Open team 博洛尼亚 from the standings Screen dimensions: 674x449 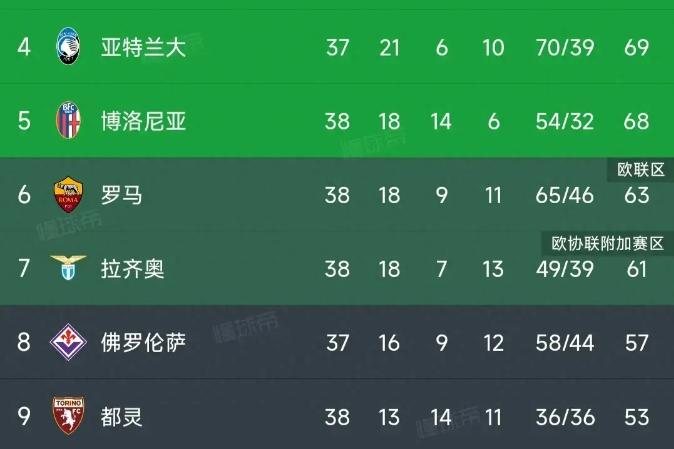[x=144, y=121]
